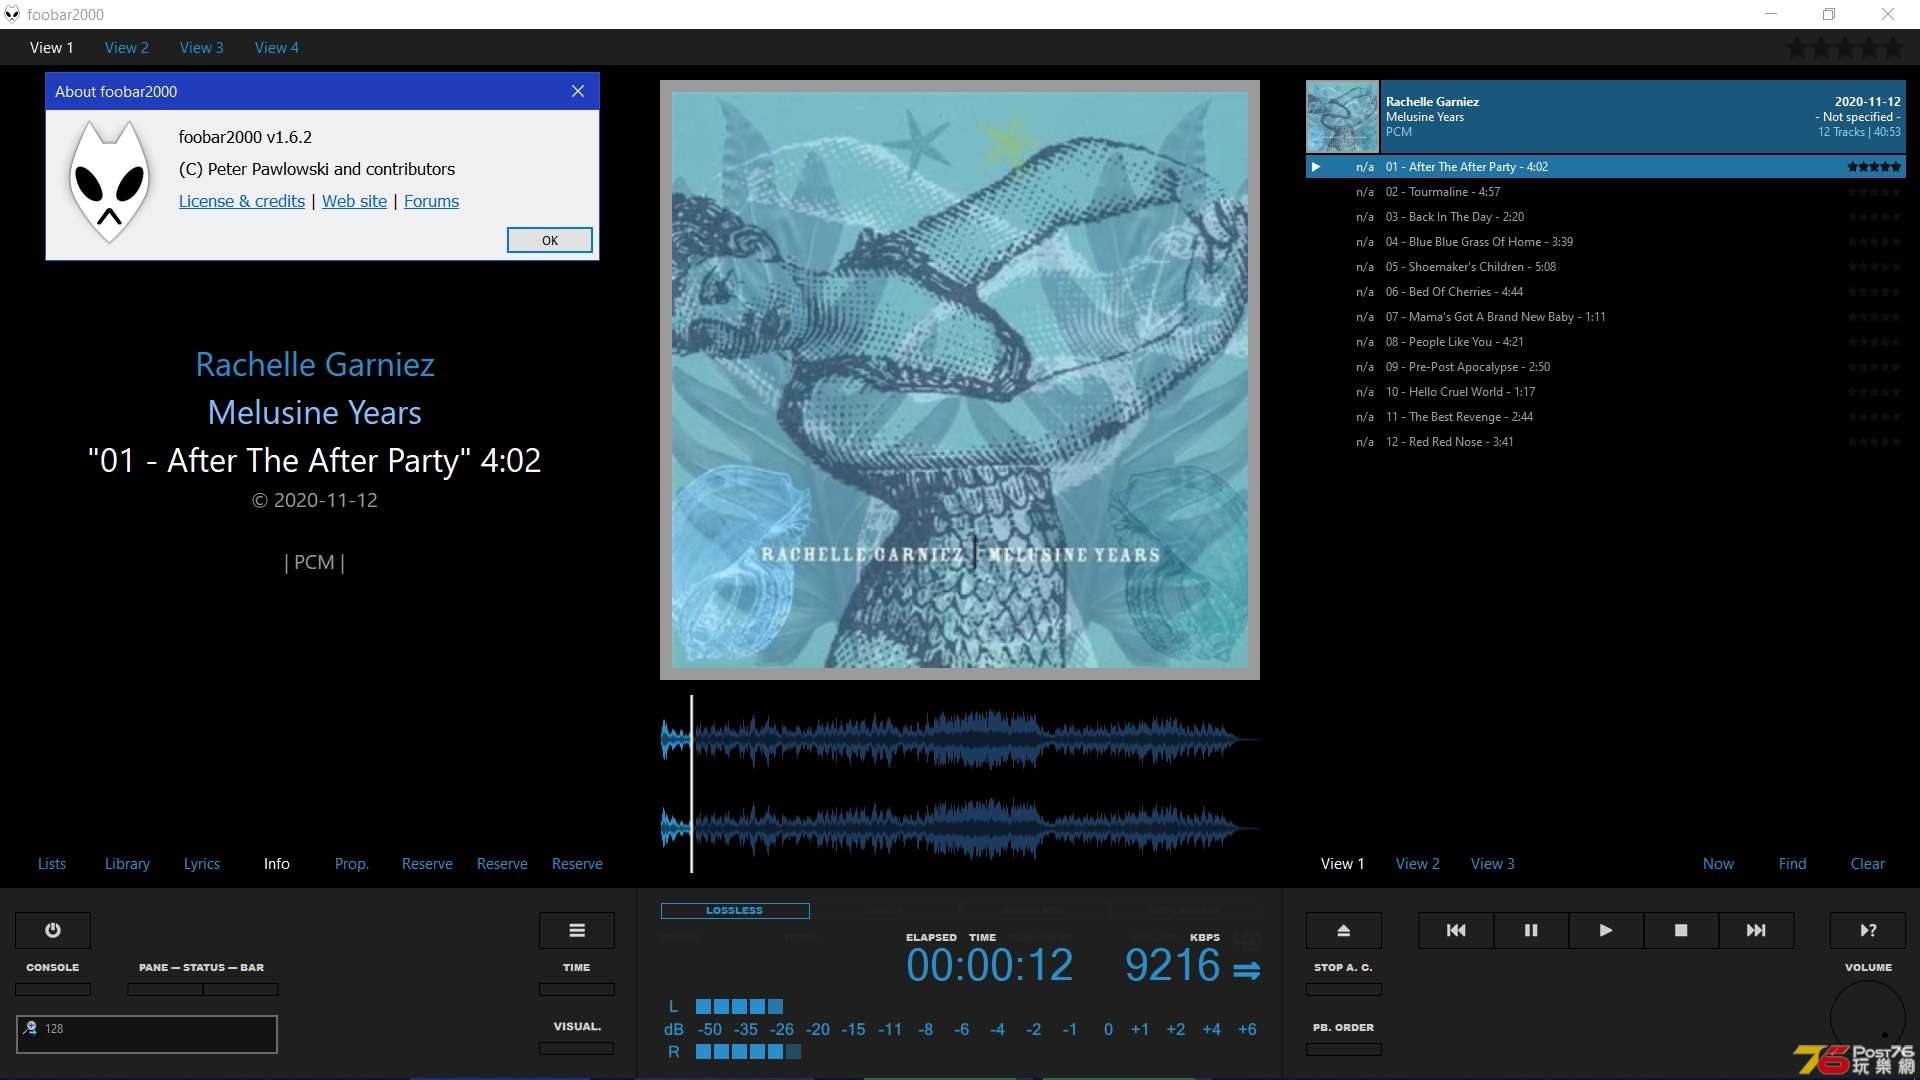Open the License & credits link
The width and height of the screenshot is (1920, 1080).
(x=242, y=201)
